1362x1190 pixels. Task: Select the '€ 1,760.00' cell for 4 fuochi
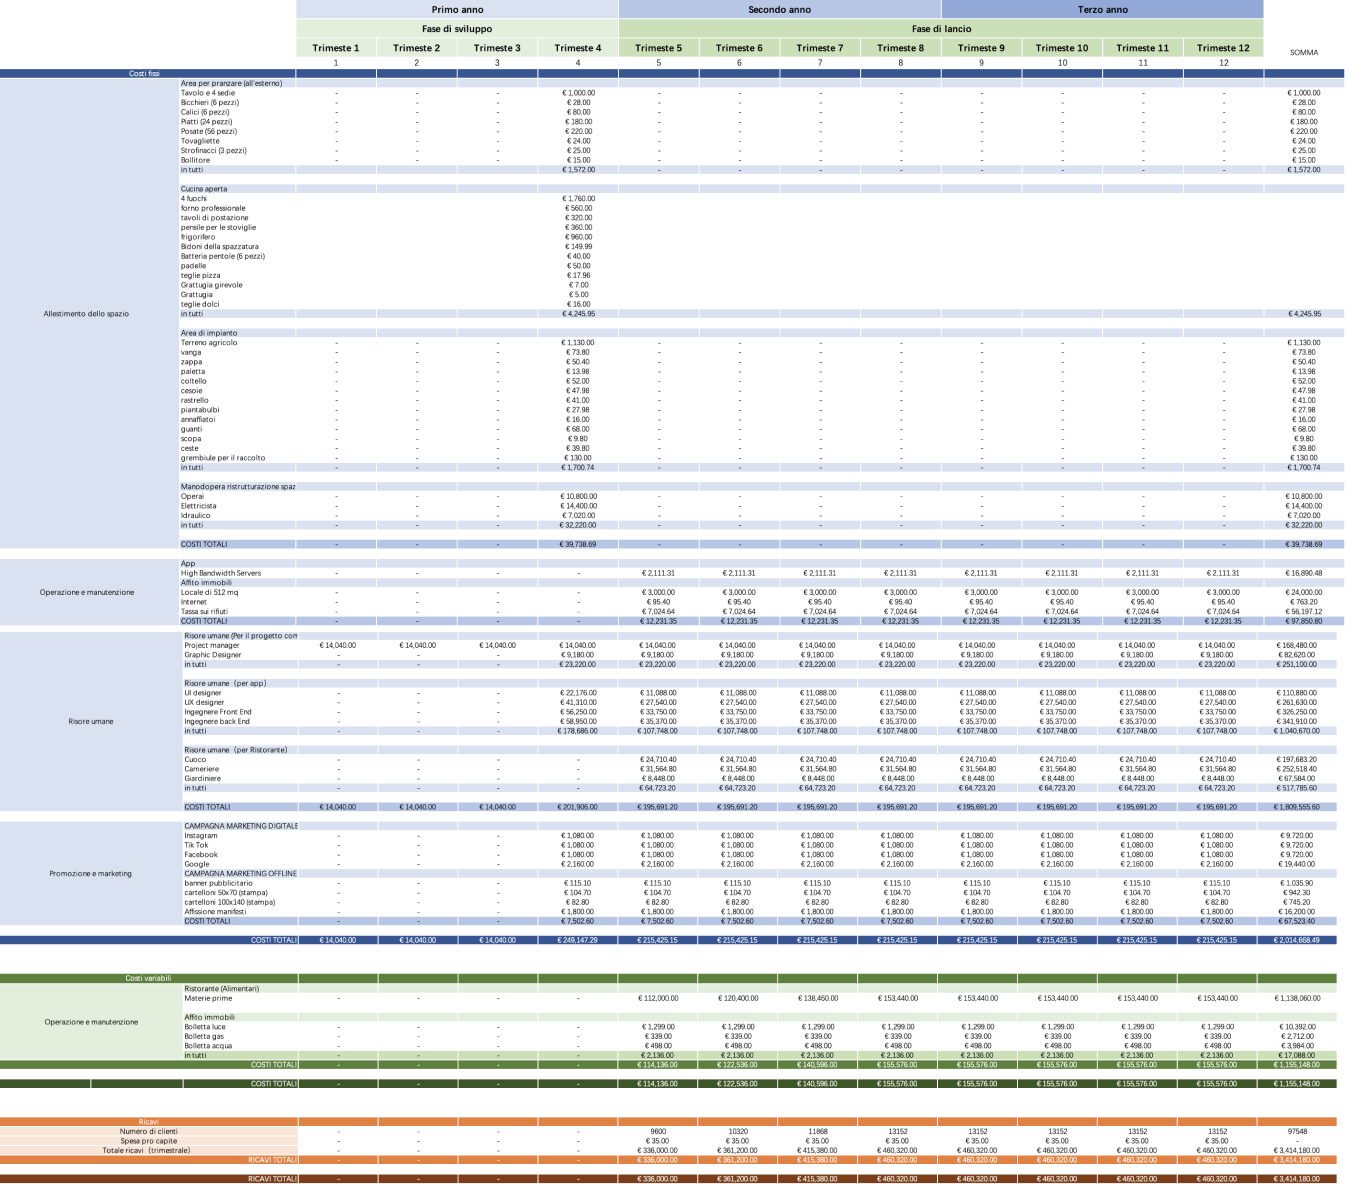click(x=579, y=198)
